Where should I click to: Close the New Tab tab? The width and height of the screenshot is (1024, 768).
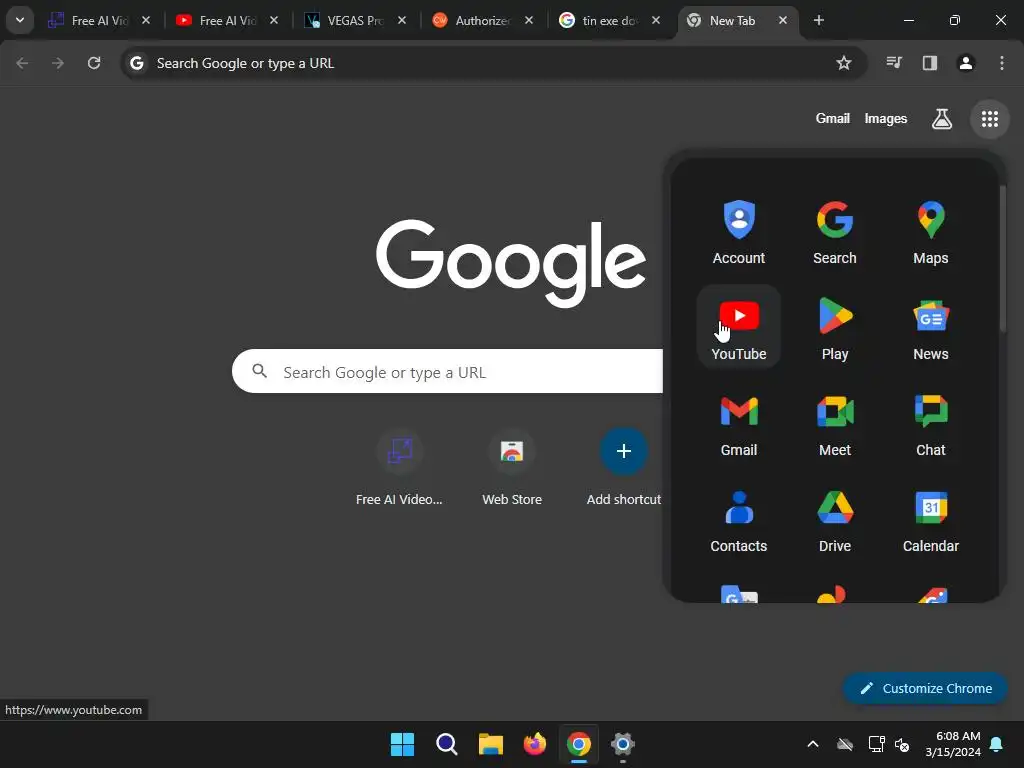[782, 20]
